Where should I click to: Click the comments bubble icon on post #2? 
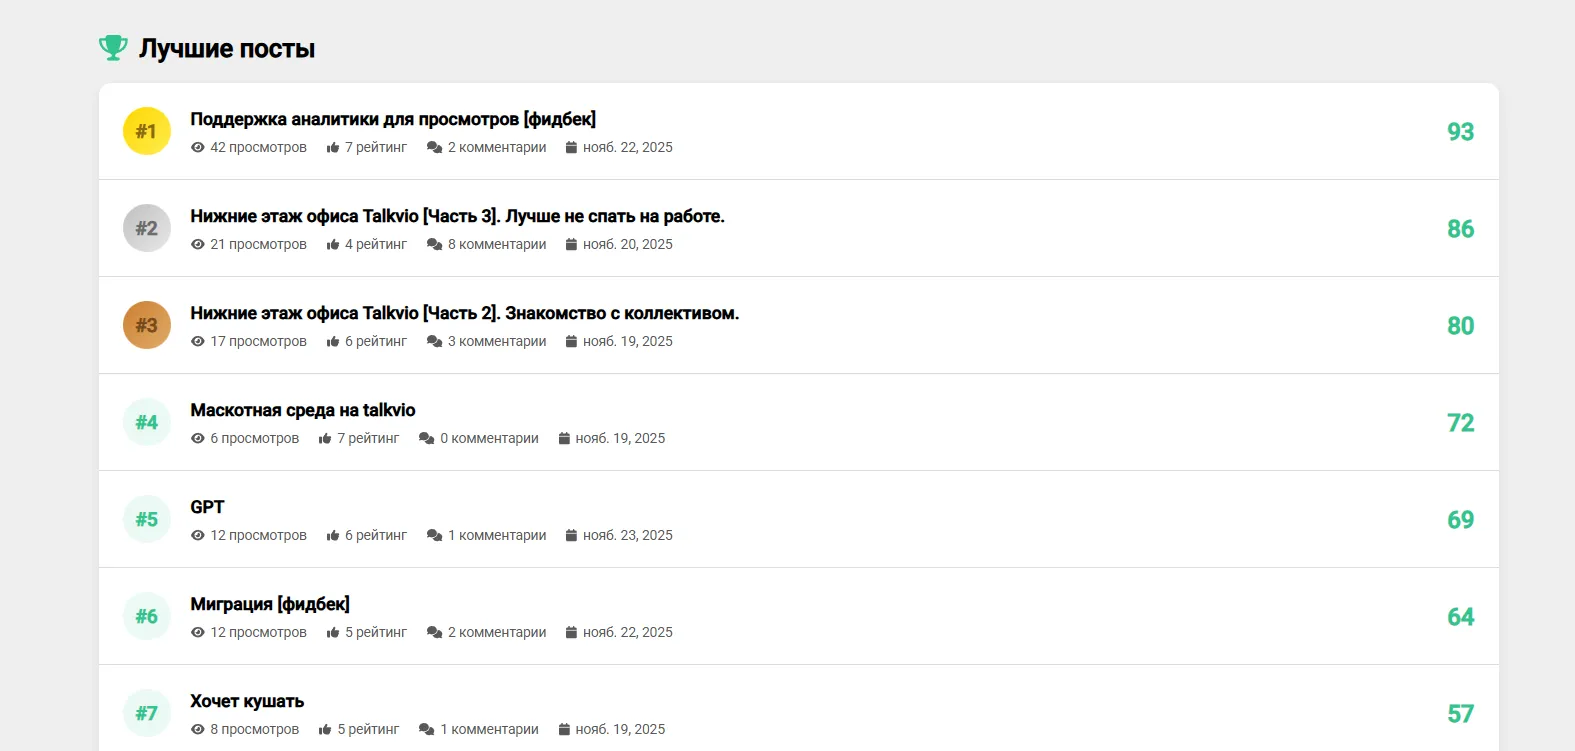[434, 244]
